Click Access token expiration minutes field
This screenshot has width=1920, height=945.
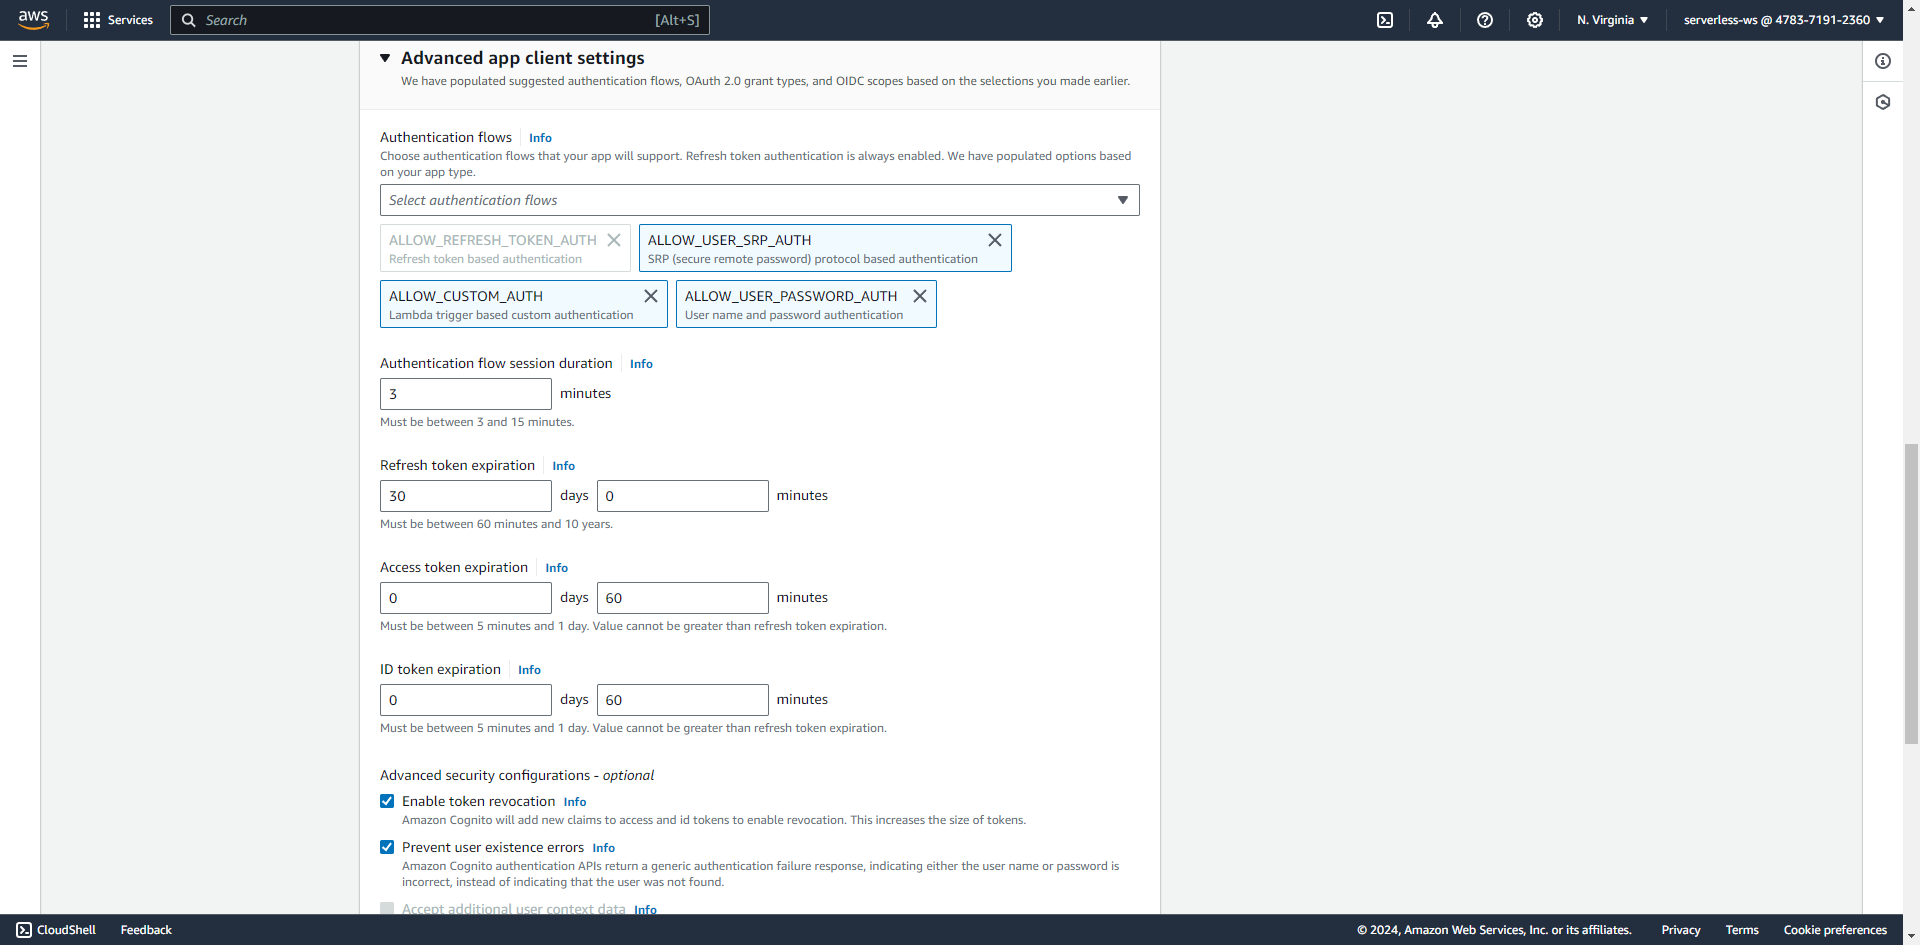coord(683,598)
